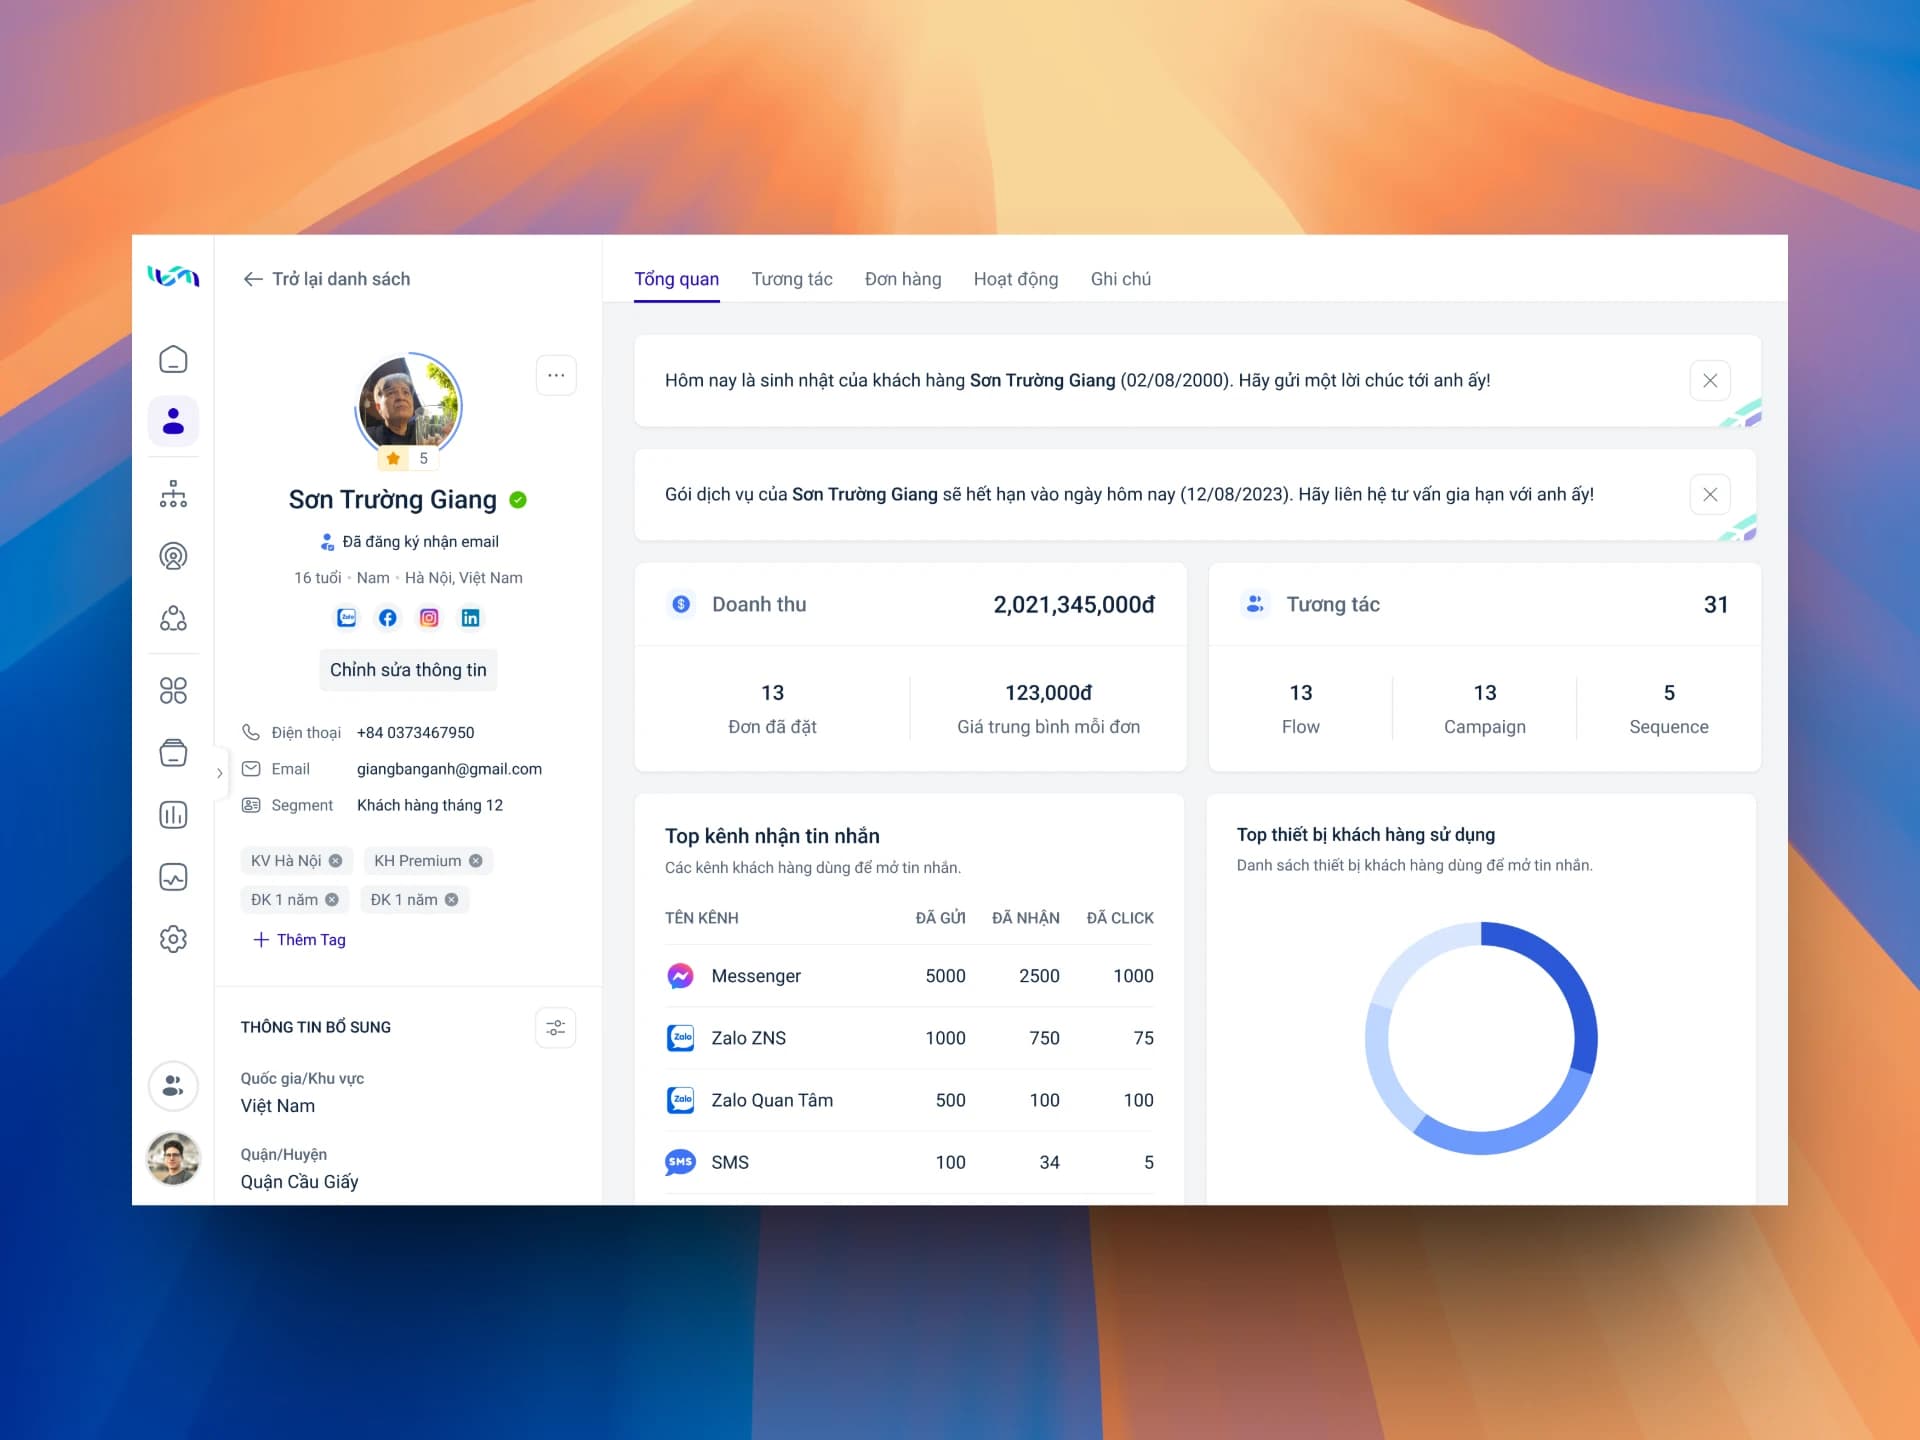Image resolution: width=1920 pixels, height=1440 pixels.
Task: Select the customers person icon in sidebar
Action: tap(173, 421)
